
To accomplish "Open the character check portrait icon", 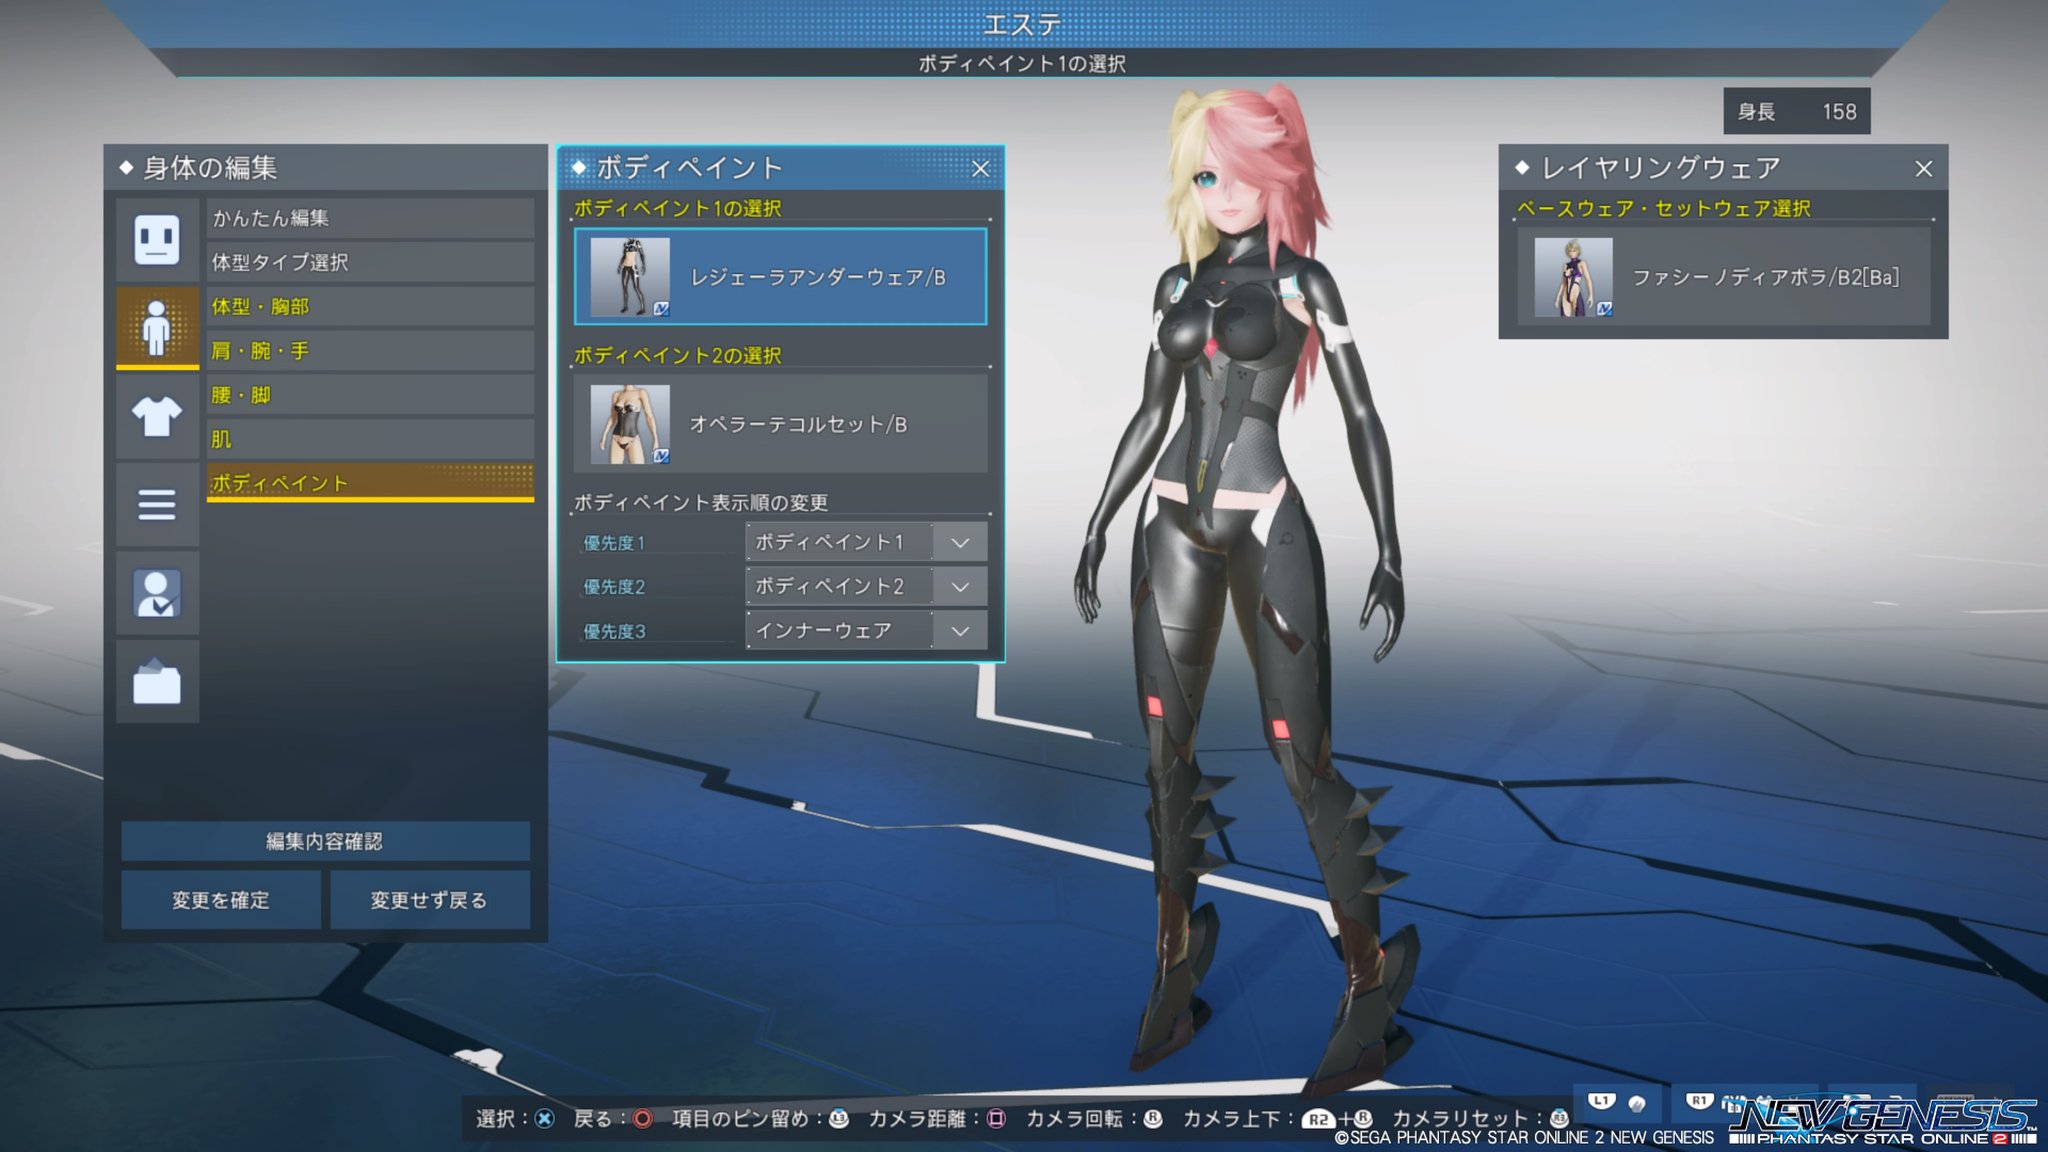I will click(157, 593).
